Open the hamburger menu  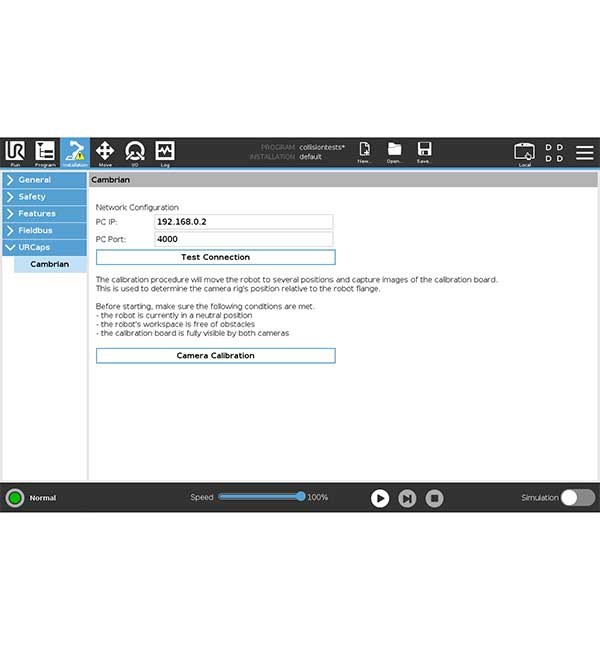[585, 153]
